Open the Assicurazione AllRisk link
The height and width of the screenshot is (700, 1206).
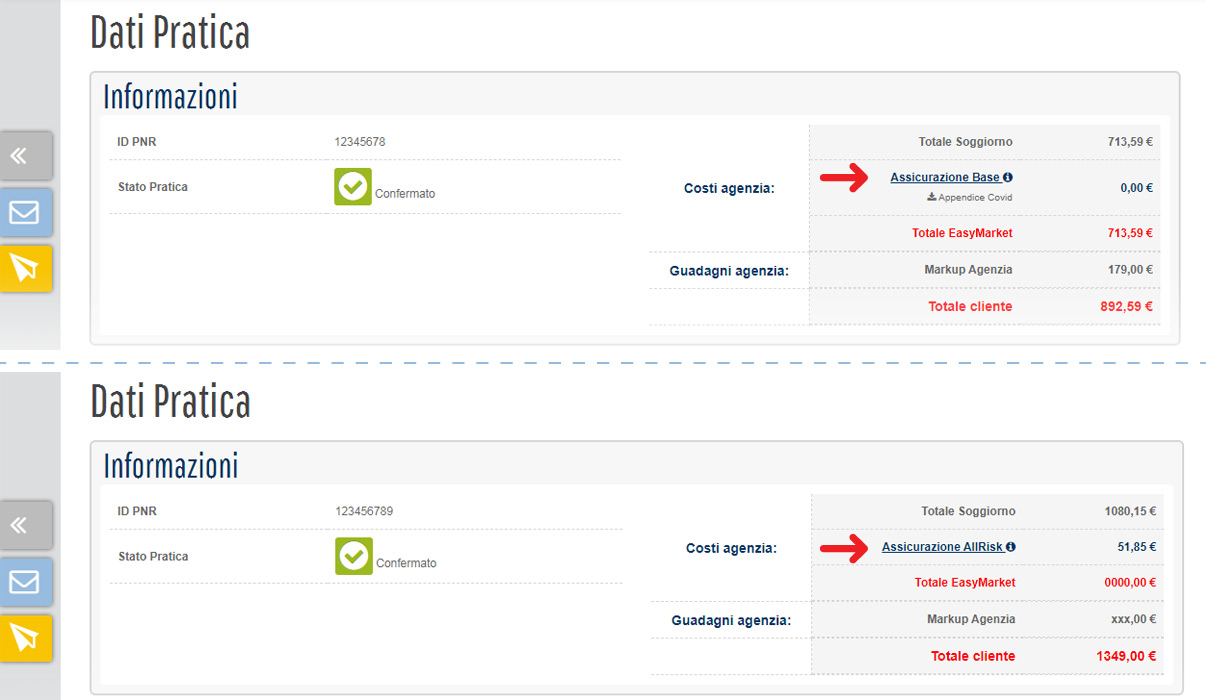tap(942, 547)
